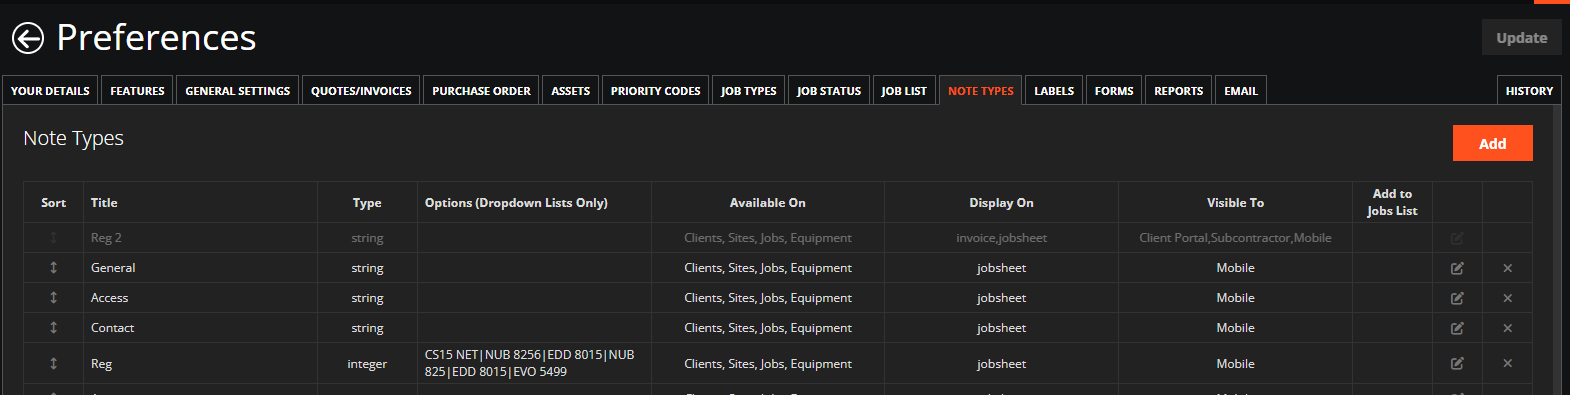Edit the Contact note type
This screenshot has height=395, width=1570.
click(x=1457, y=328)
